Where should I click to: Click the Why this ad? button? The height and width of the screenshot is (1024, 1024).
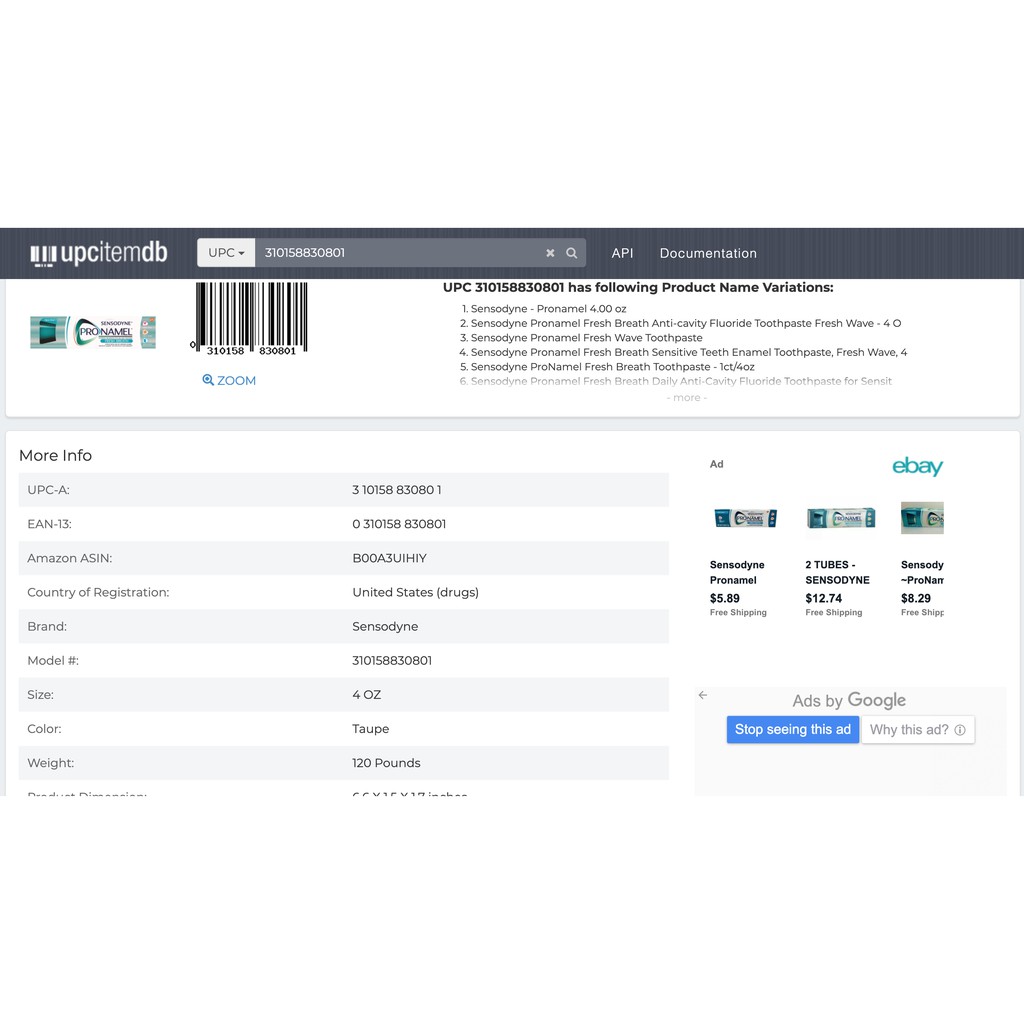tap(909, 730)
